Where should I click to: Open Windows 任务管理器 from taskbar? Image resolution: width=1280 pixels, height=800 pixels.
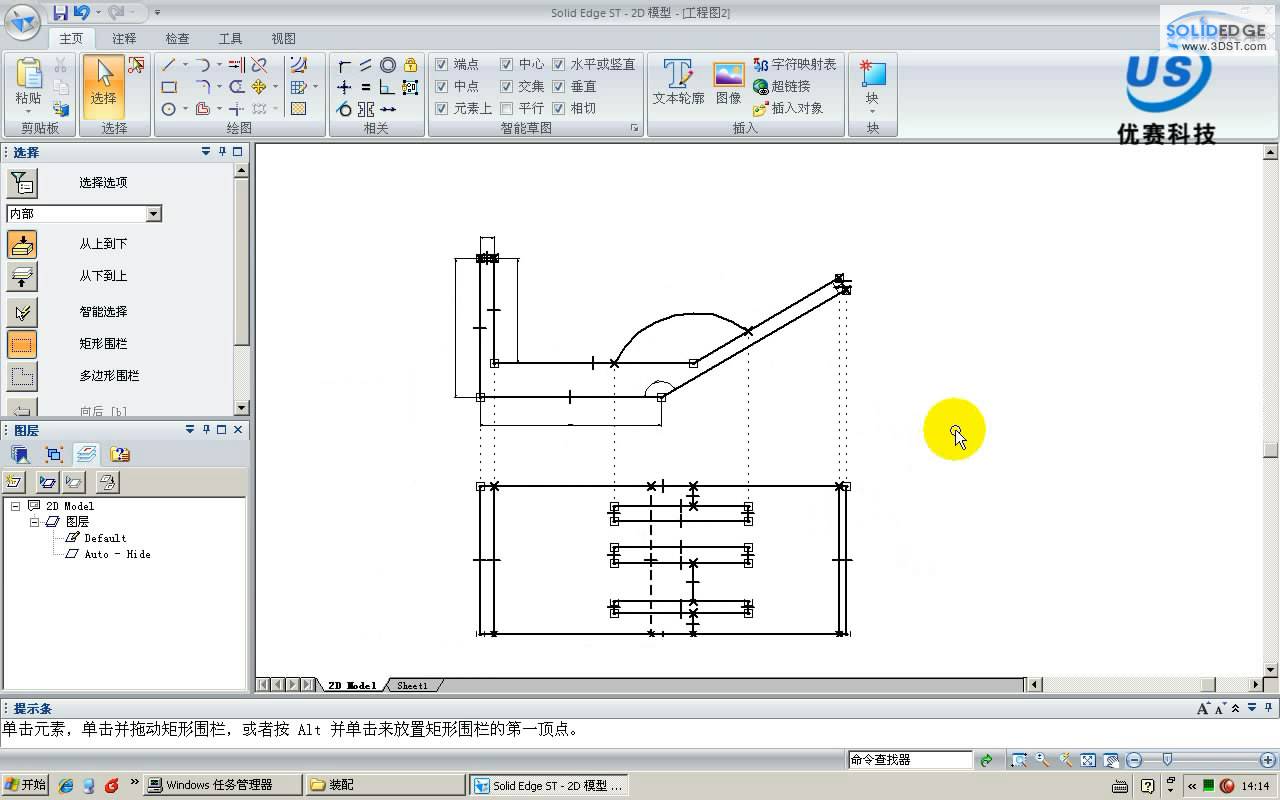pos(221,785)
